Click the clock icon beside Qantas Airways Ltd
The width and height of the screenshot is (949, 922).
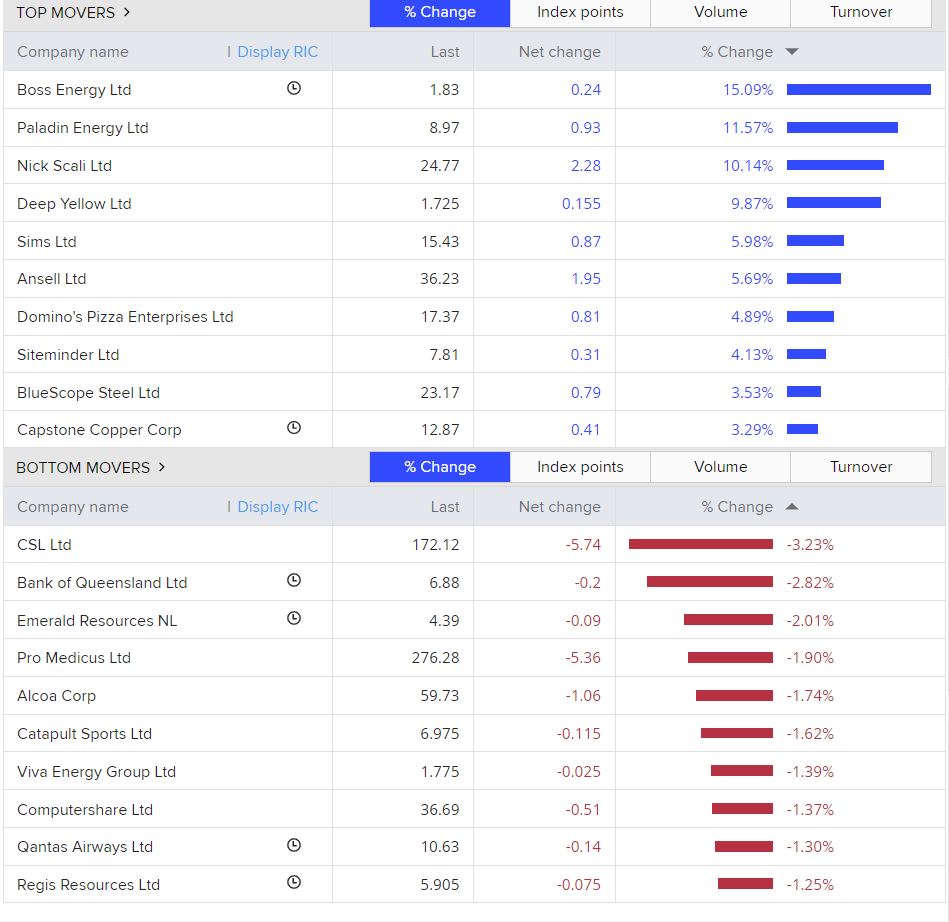(x=293, y=846)
